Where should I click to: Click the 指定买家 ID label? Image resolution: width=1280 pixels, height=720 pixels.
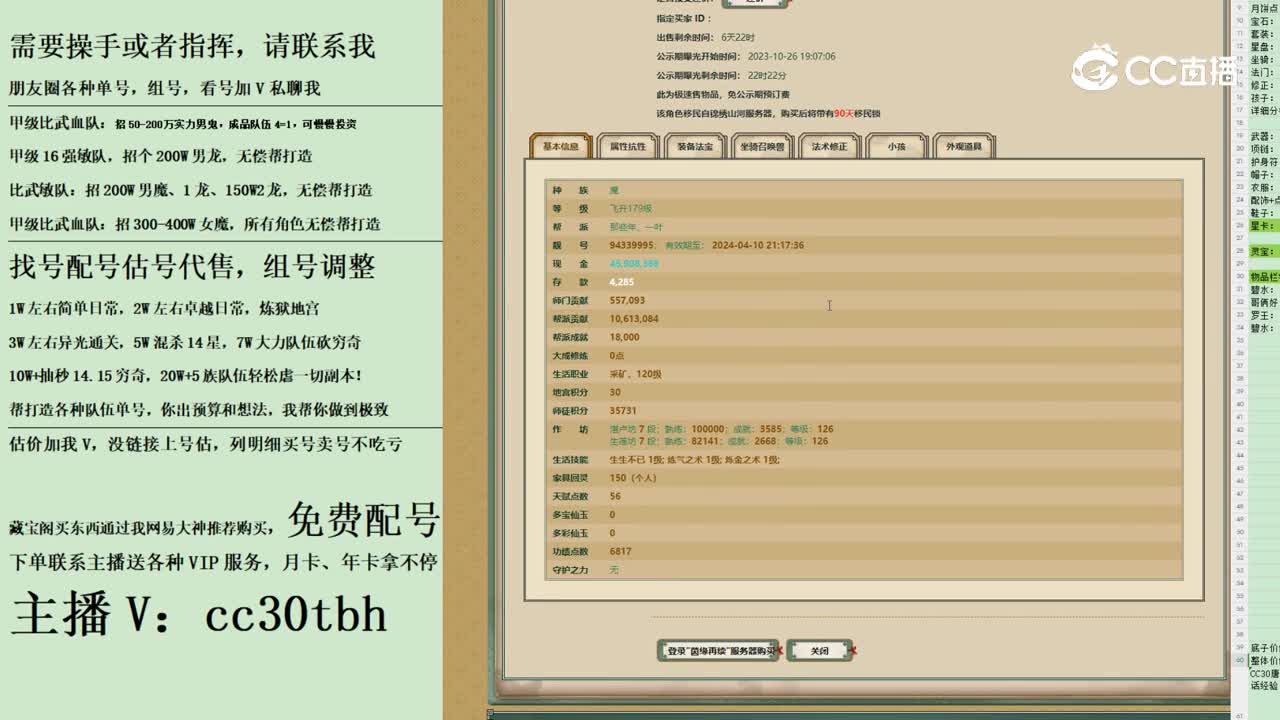[684, 19]
